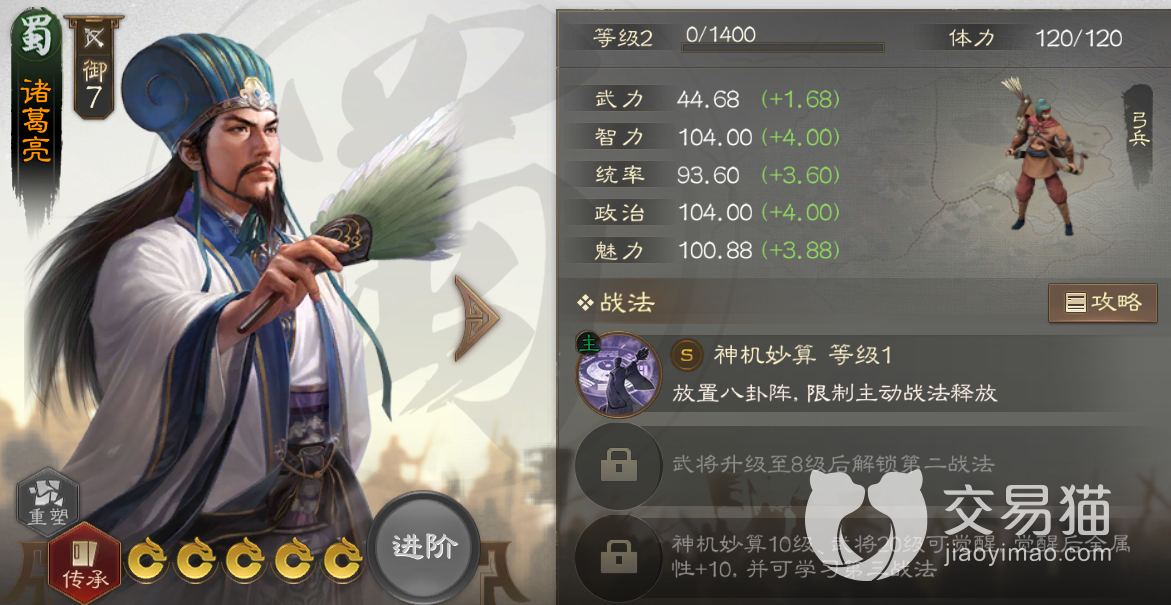Click the 御 7 cost banner
Viewport: 1171px width, 605px height.
point(94,66)
